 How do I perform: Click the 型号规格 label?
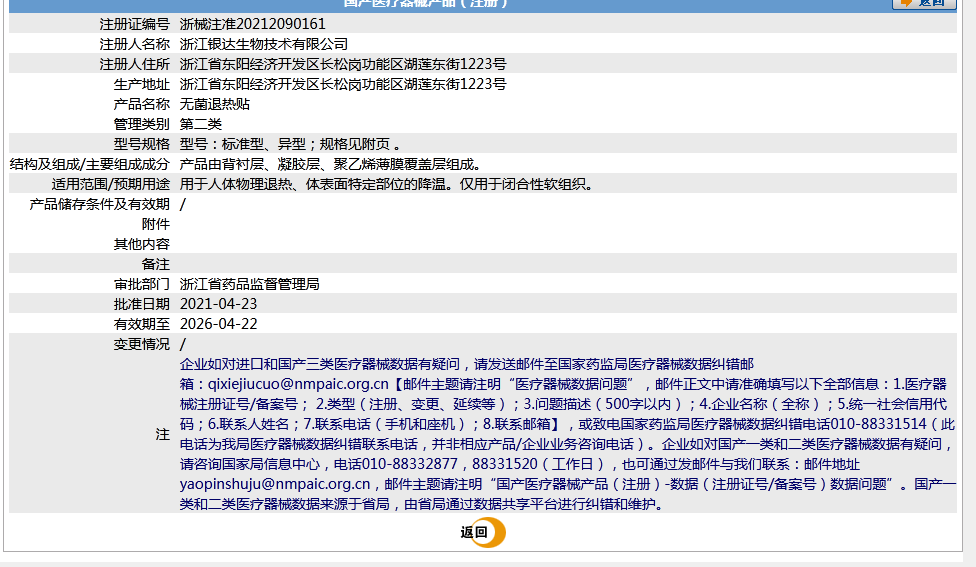click(141, 144)
